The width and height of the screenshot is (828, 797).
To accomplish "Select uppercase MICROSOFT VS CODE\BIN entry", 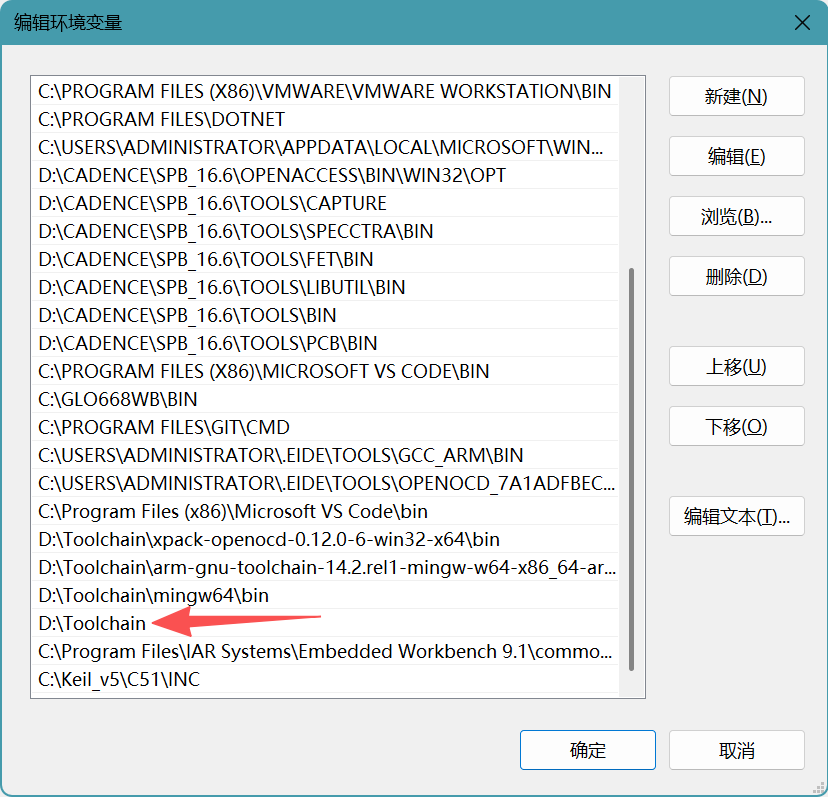I will click(x=325, y=371).
